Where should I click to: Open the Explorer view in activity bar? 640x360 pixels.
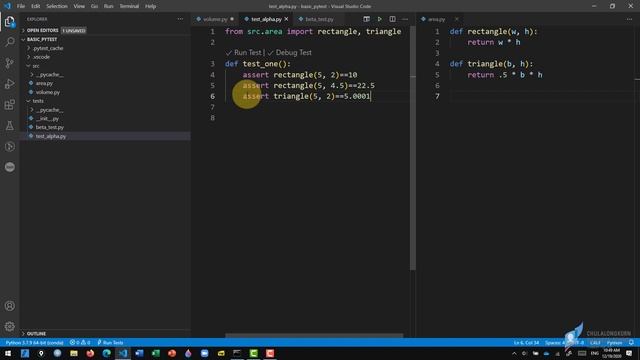[9, 22]
